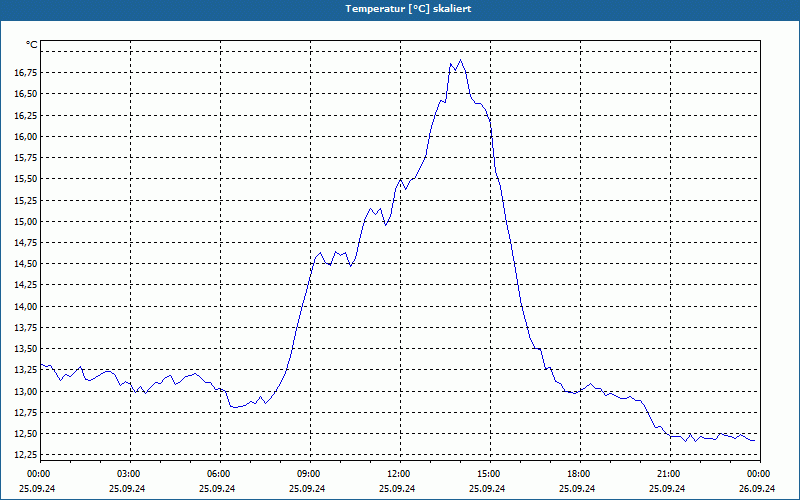Click the "°C" unit label on the y-axis
Viewport: 800px width, 500px height.
point(32,45)
